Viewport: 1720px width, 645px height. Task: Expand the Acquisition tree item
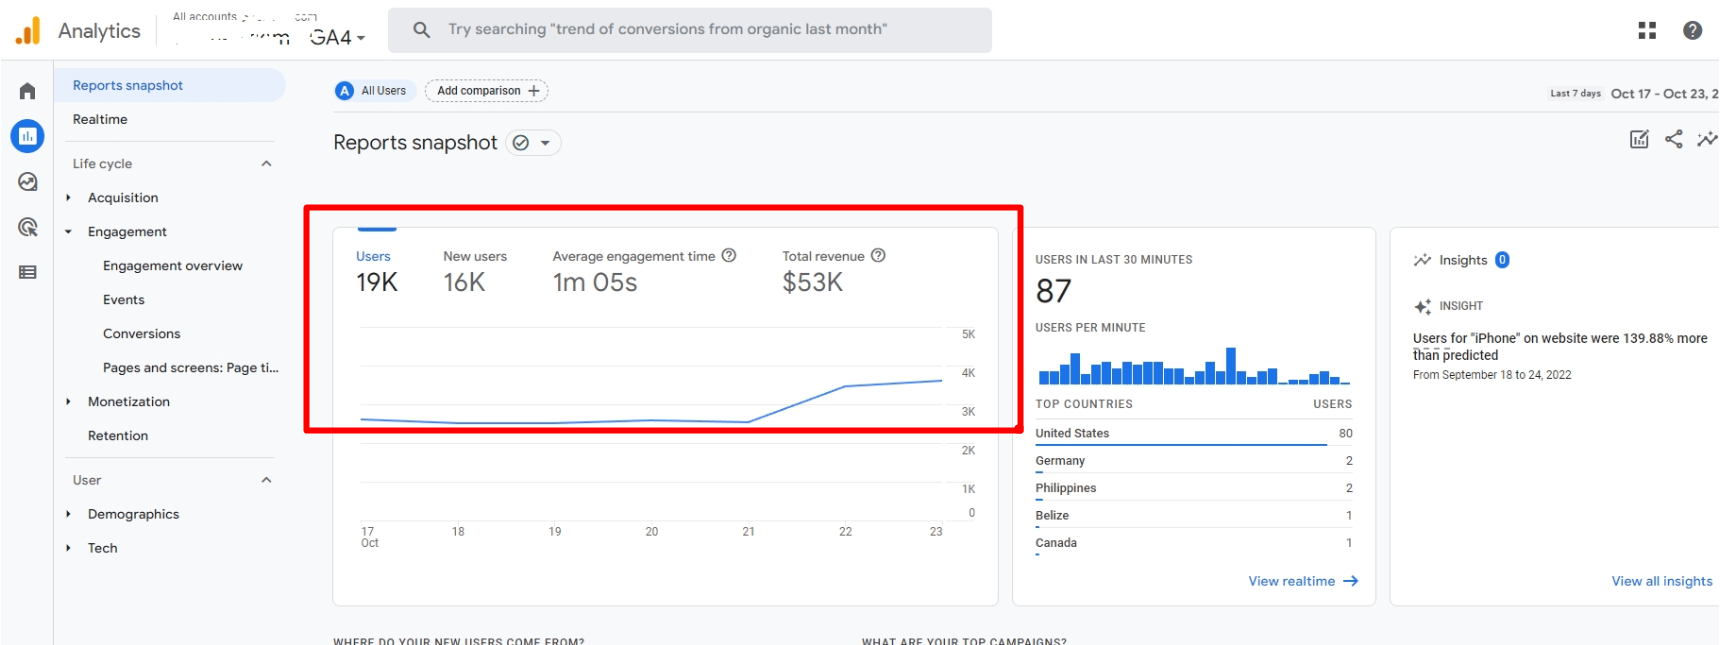68,198
